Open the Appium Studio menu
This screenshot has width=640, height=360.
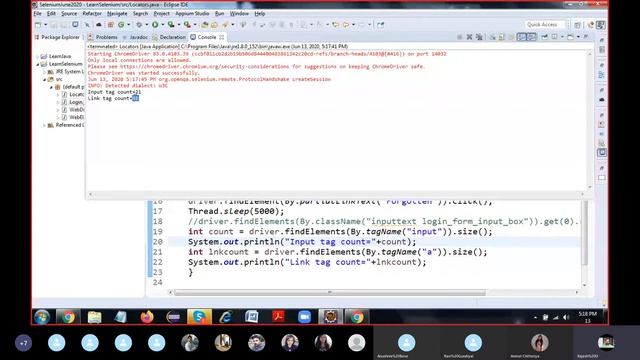tap(192, 13)
